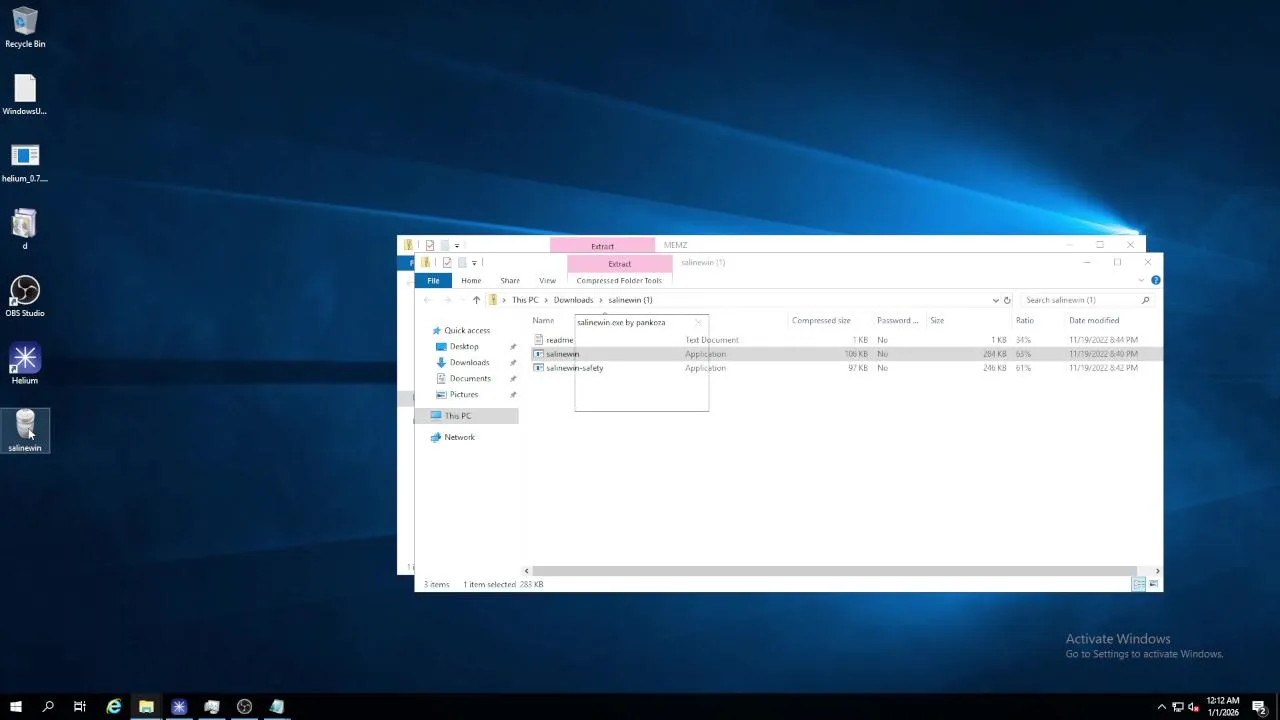Open Customize Quick Access Toolbar dropdown in salinewin (1)

(474, 262)
